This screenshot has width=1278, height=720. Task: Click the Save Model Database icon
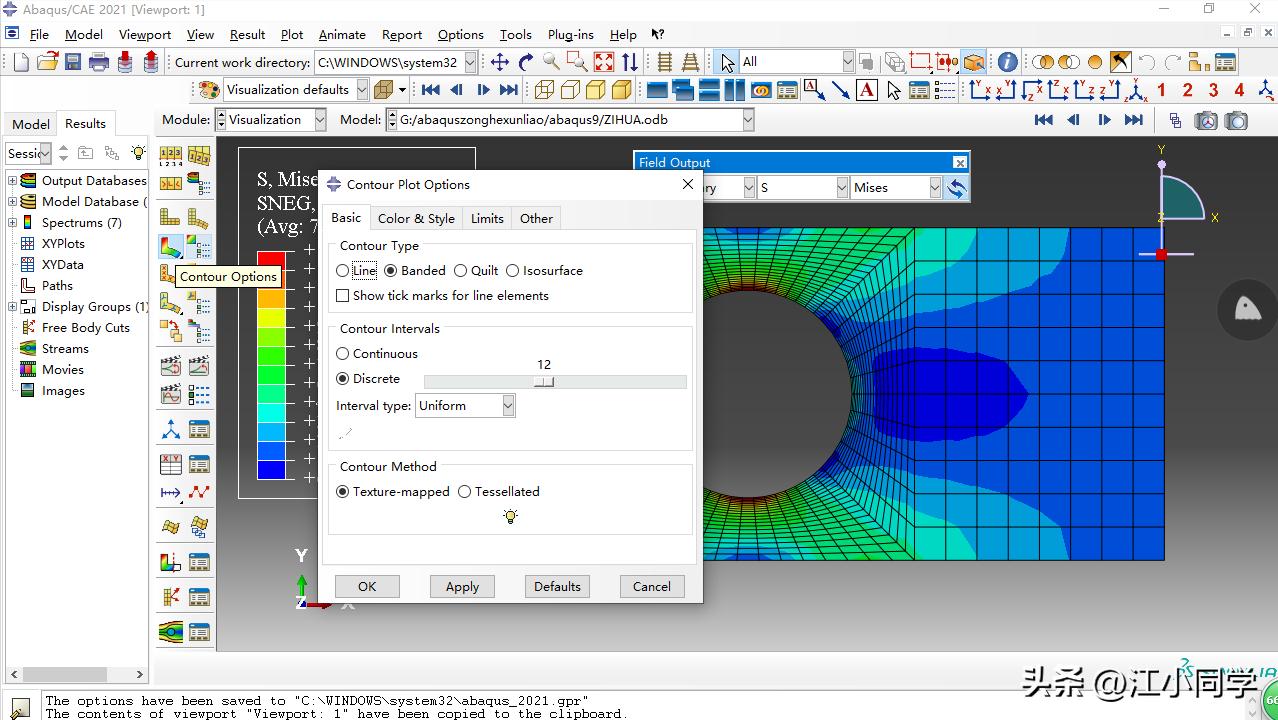[73, 62]
